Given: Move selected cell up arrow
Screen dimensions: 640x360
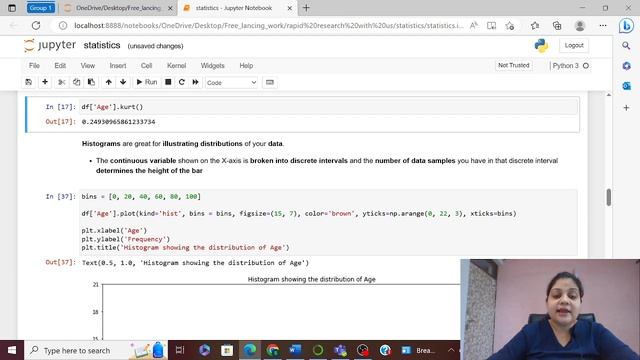Looking at the screenshot, I should pyautogui.click(x=109, y=82).
